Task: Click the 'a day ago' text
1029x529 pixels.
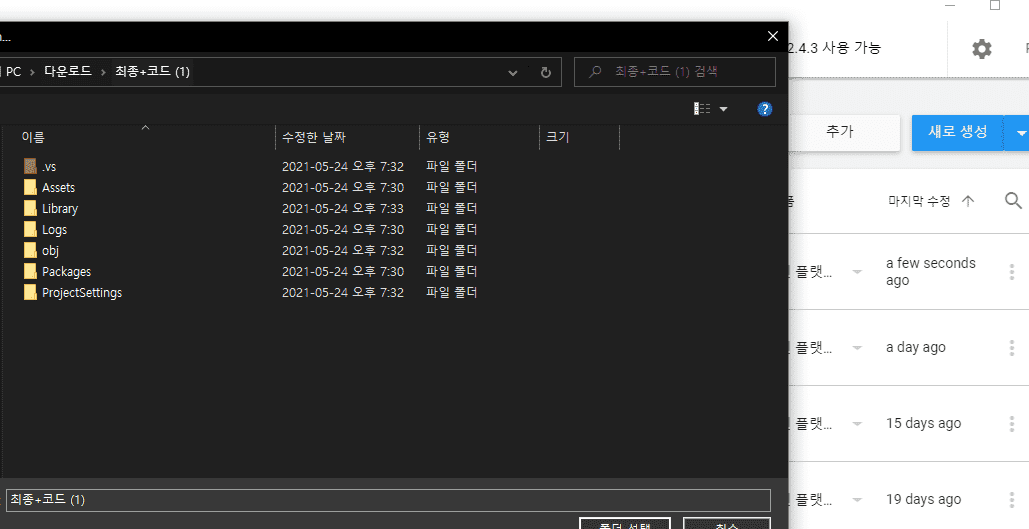Action: pos(915,348)
